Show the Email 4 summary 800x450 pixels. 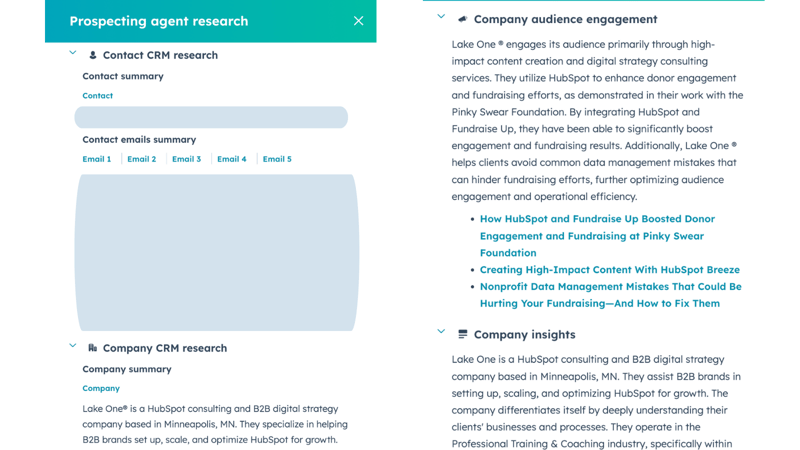tap(232, 159)
